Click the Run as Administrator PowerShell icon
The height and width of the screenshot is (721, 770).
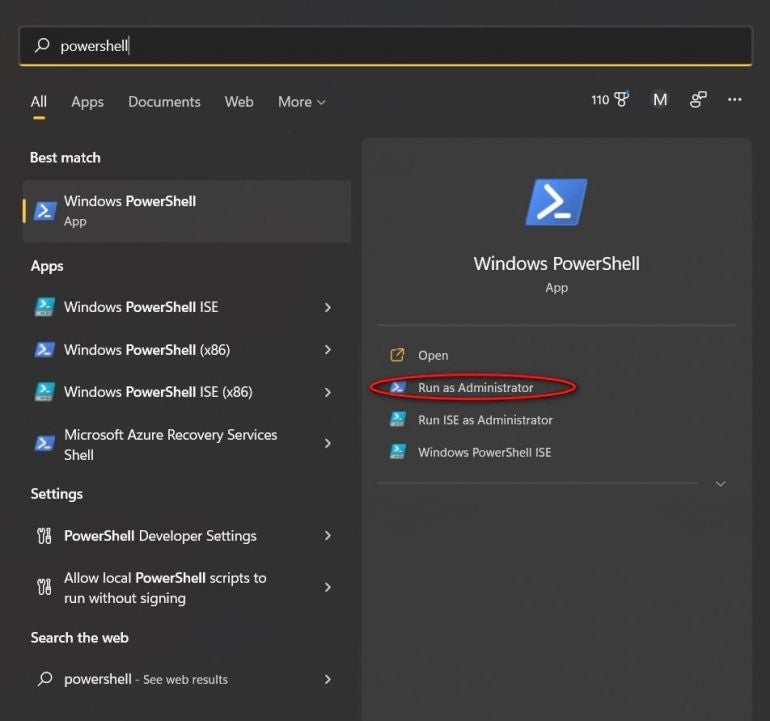click(x=398, y=388)
